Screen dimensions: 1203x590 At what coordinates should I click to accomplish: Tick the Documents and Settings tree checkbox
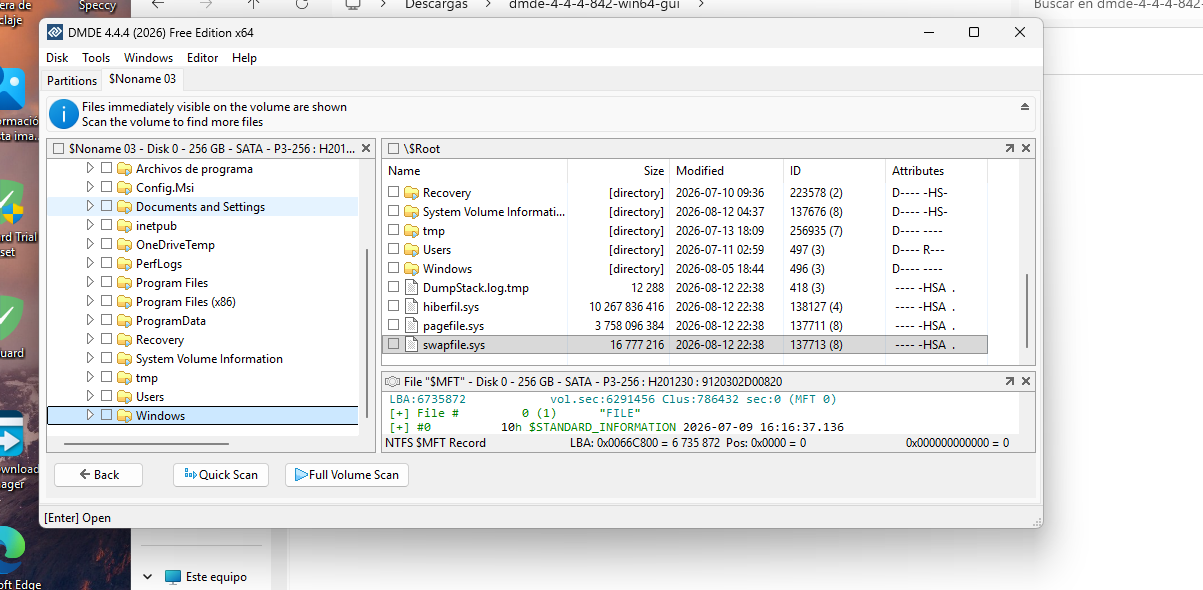click(106, 207)
